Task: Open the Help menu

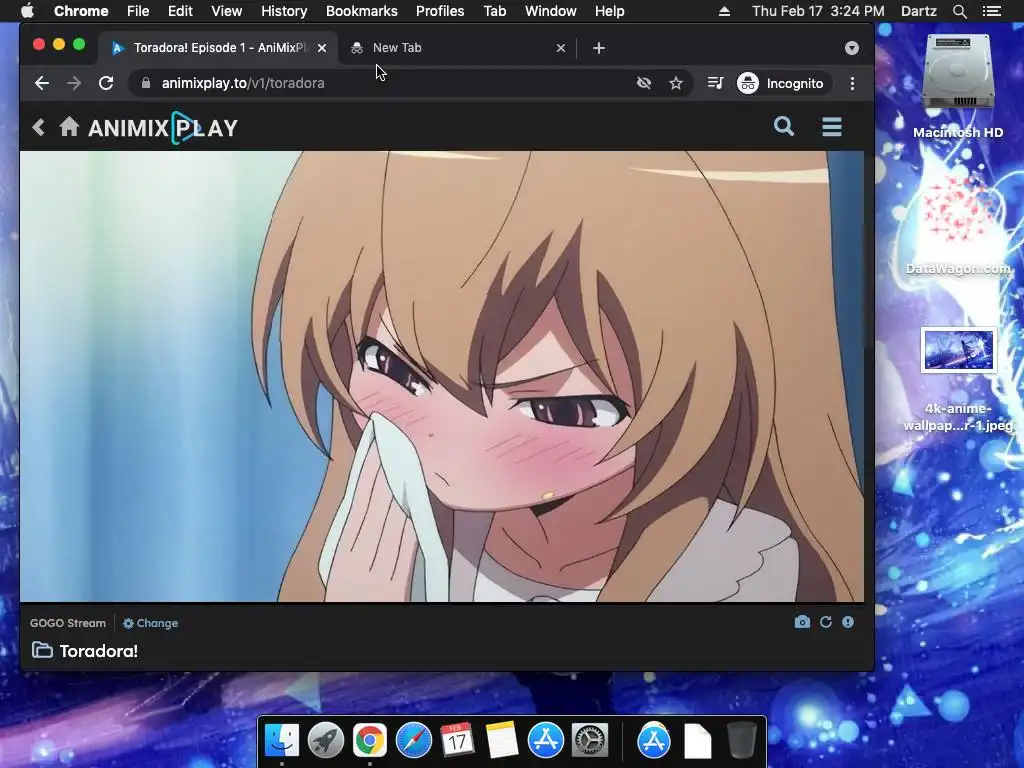Action: pos(609,11)
